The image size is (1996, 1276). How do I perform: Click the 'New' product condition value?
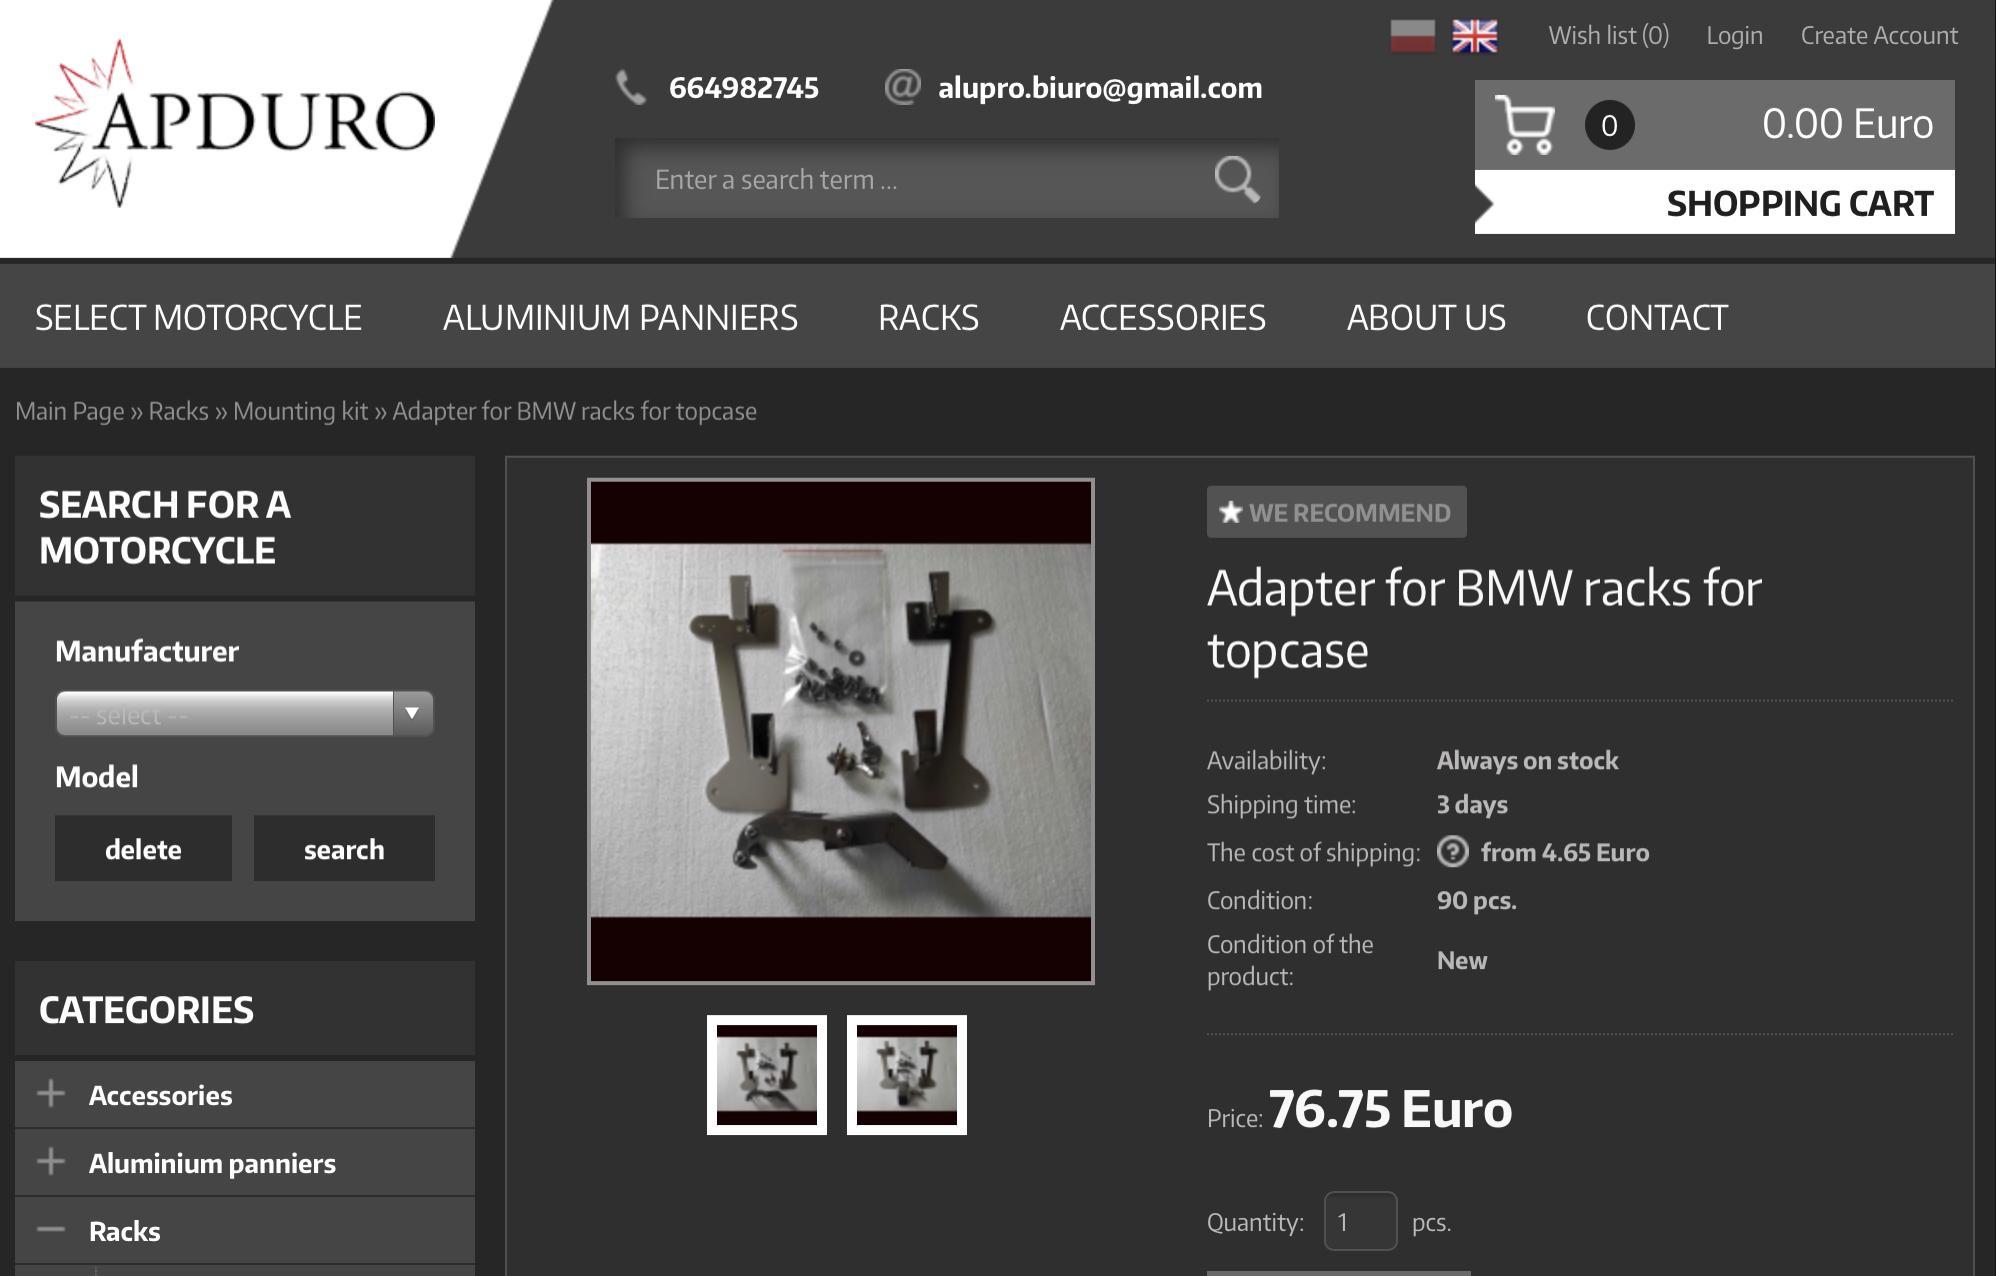tap(1461, 960)
